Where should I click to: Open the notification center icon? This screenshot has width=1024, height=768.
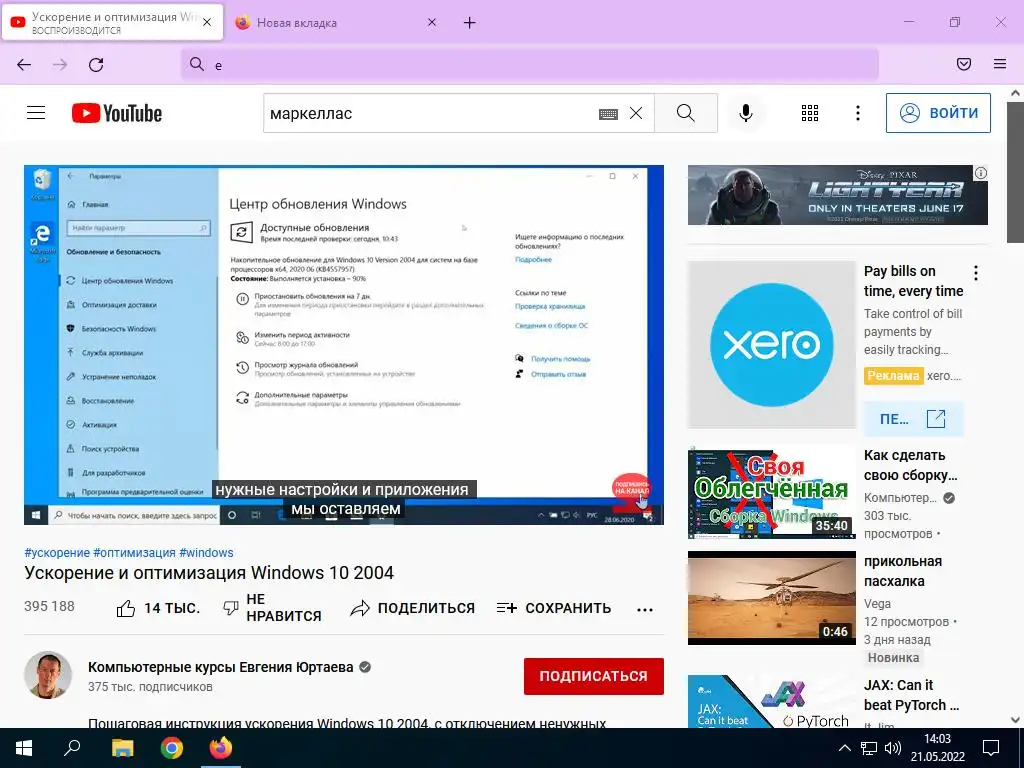(x=991, y=748)
